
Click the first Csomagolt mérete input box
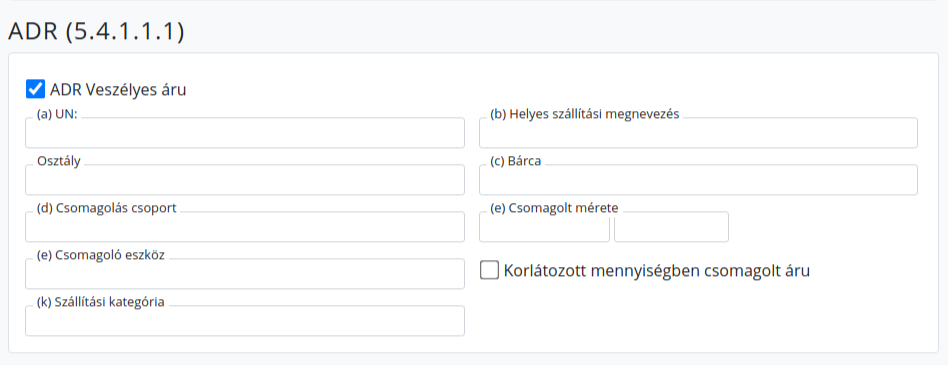[x=544, y=227]
